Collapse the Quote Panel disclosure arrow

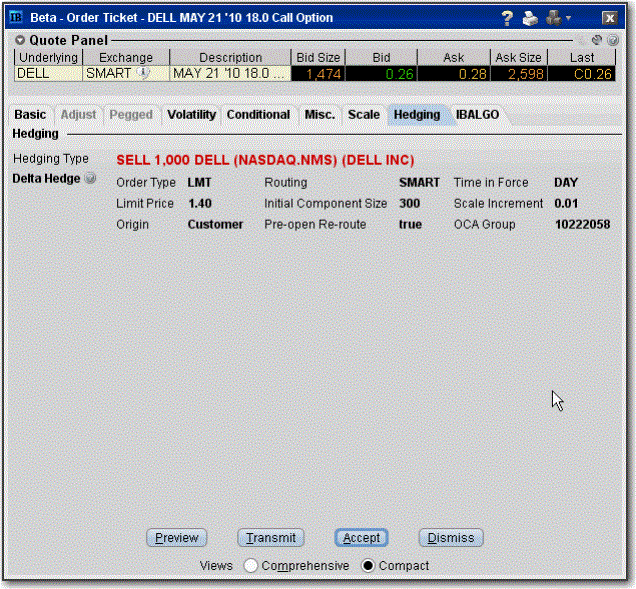point(20,40)
